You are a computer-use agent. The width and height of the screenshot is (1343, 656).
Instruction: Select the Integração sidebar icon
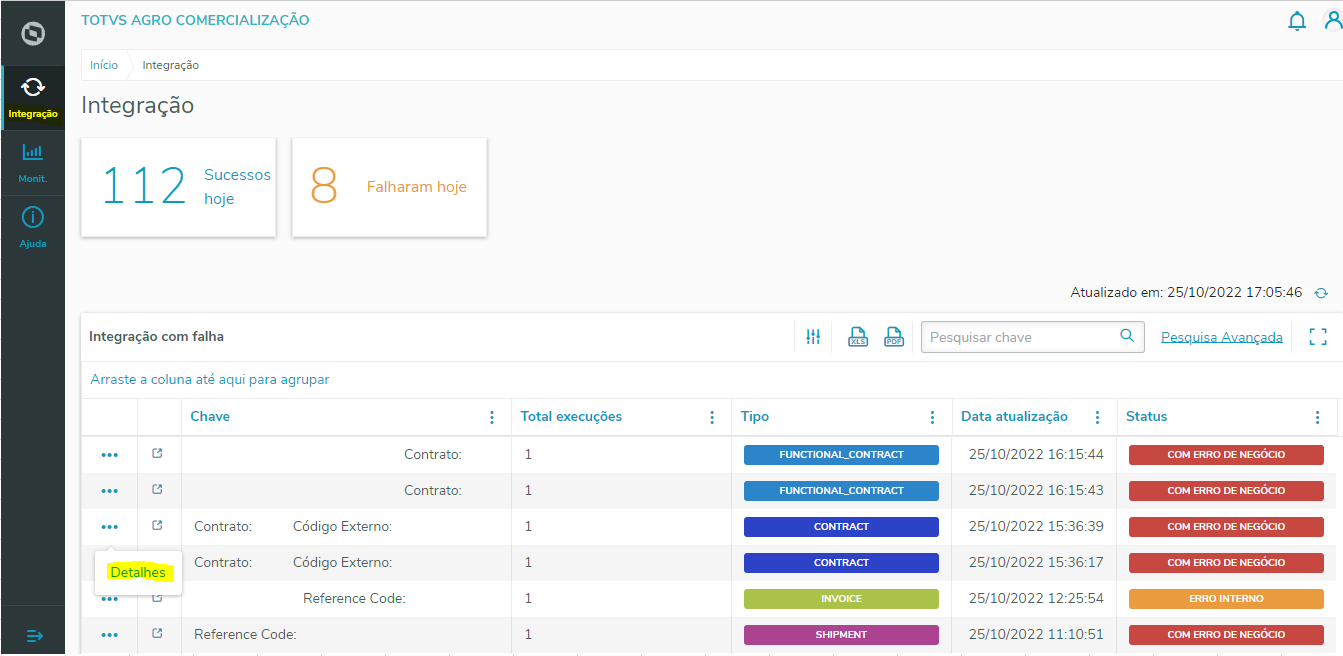(33, 87)
